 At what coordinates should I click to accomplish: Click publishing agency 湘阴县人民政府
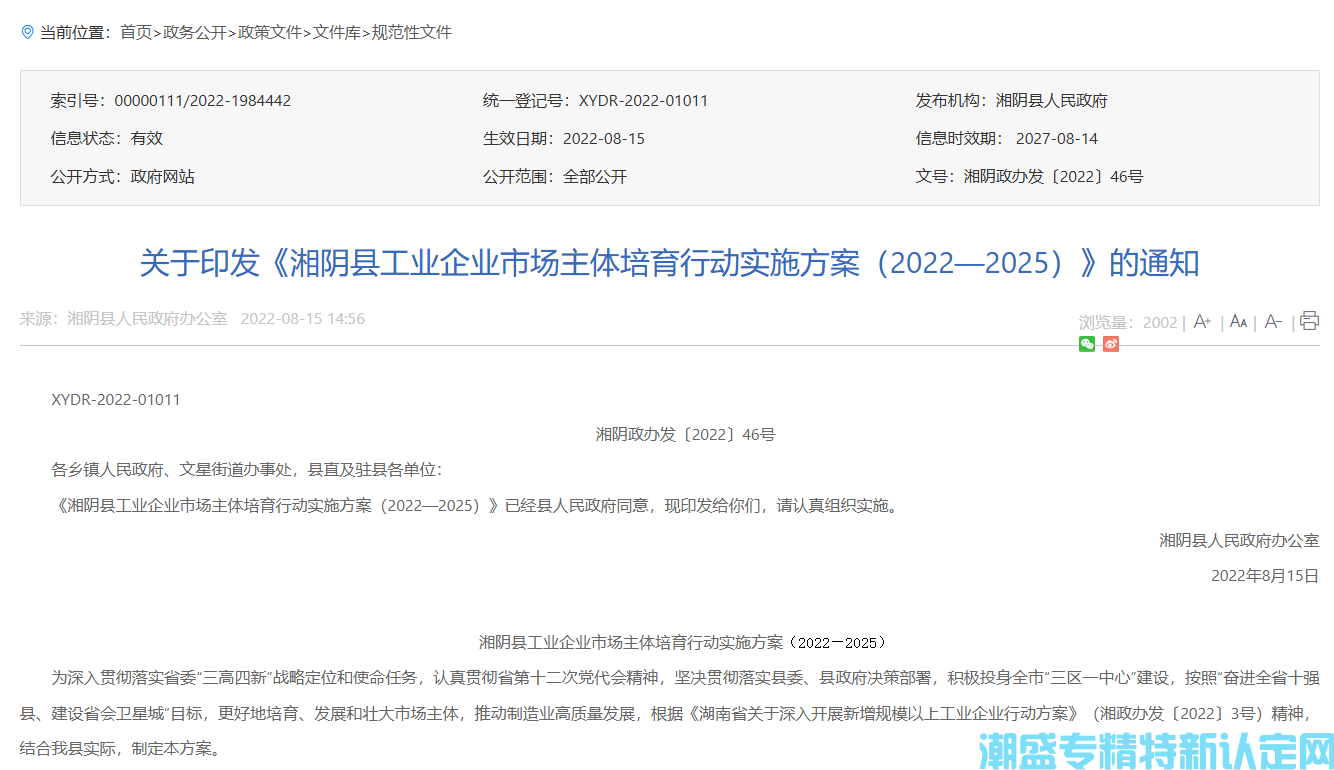1051,101
